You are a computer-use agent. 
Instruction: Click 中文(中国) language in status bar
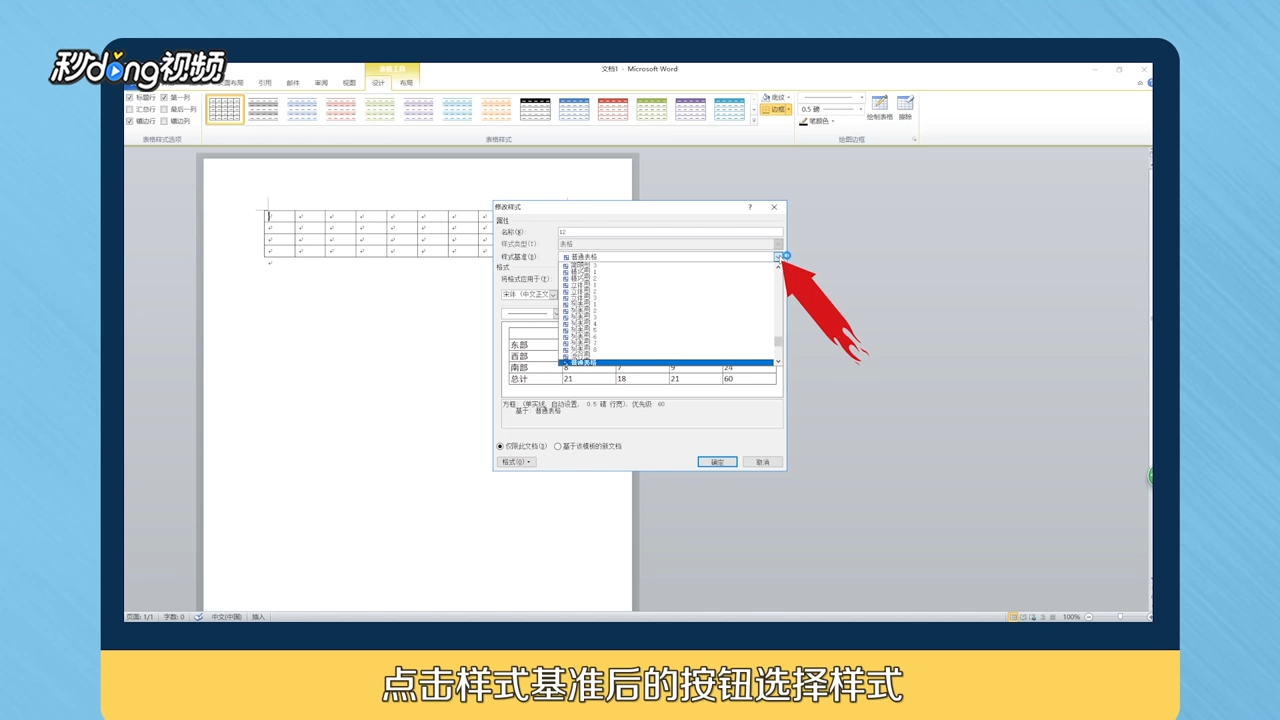(x=227, y=617)
